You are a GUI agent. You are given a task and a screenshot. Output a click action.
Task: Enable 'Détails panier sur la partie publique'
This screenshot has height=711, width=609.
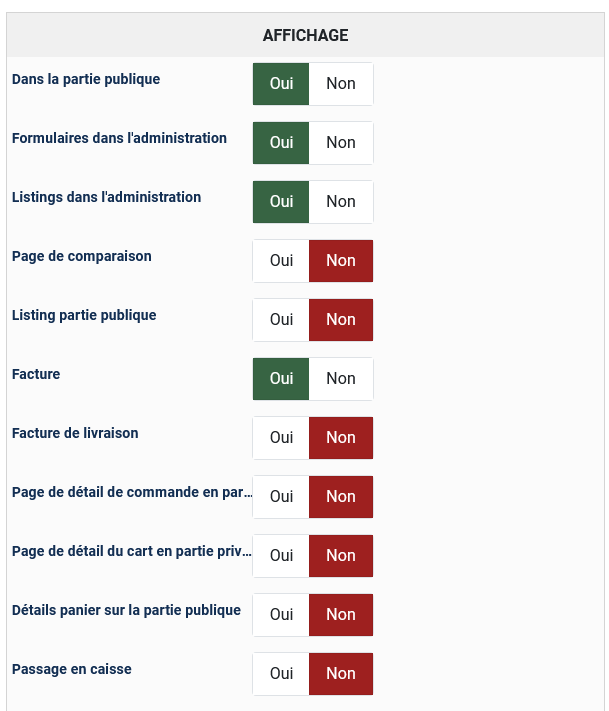[x=281, y=615]
